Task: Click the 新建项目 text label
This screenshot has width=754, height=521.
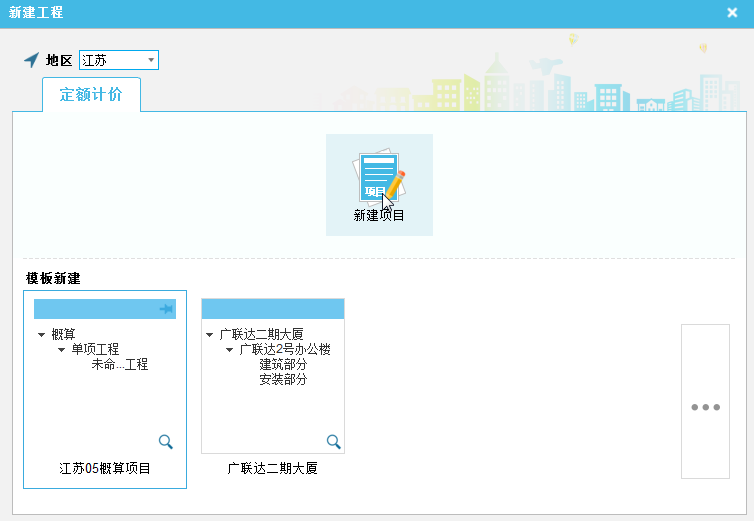Action: click(x=379, y=216)
